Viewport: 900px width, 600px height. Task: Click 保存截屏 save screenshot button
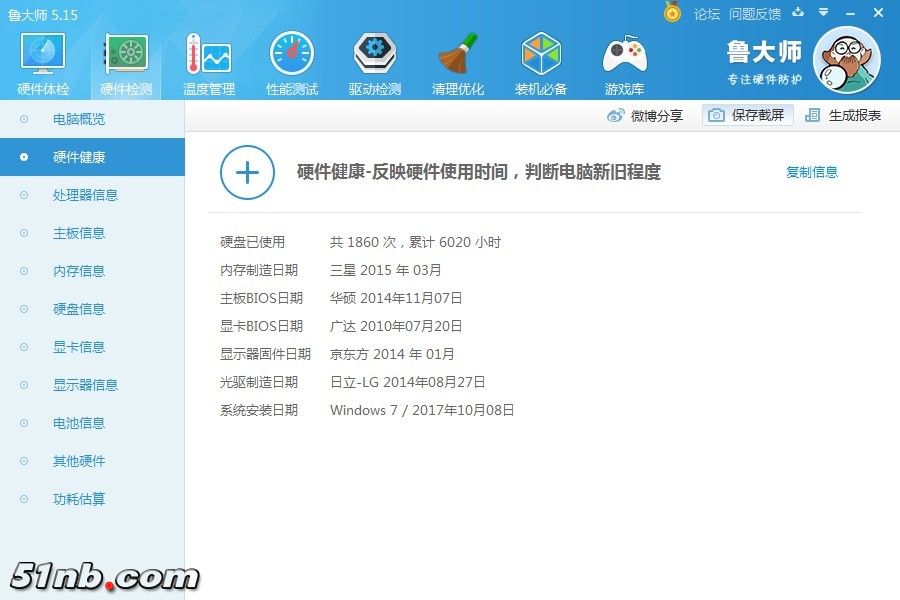click(x=748, y=115)
